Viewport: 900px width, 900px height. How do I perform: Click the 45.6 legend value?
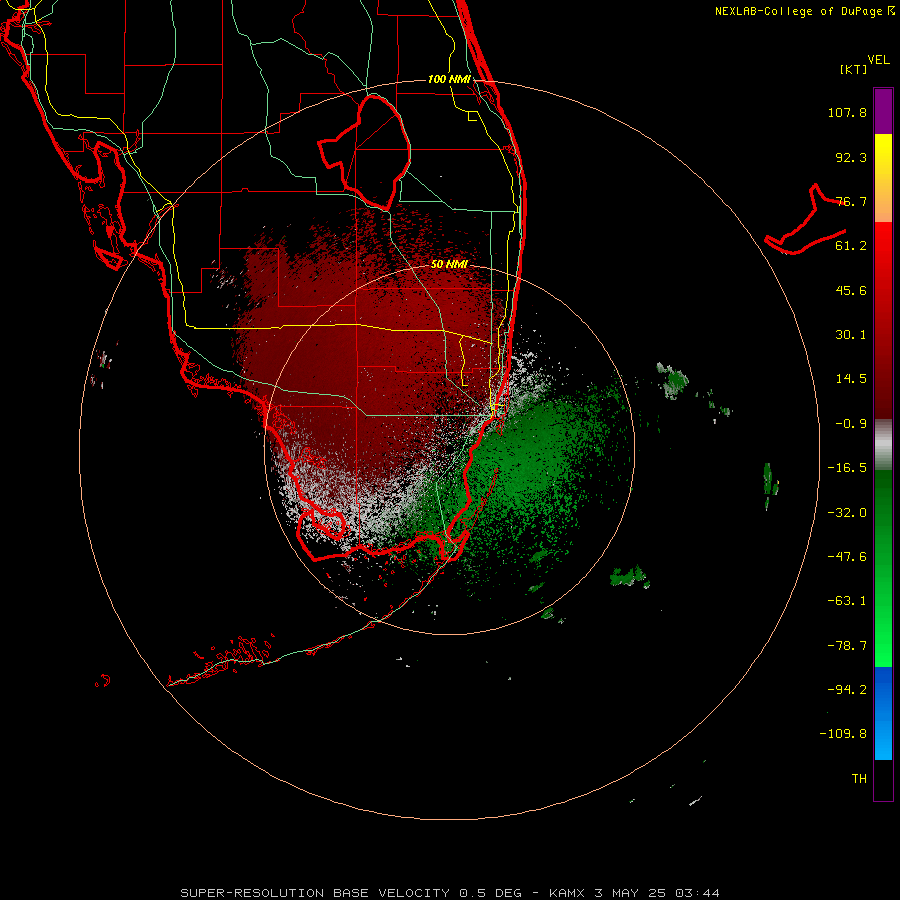[851, 290]
